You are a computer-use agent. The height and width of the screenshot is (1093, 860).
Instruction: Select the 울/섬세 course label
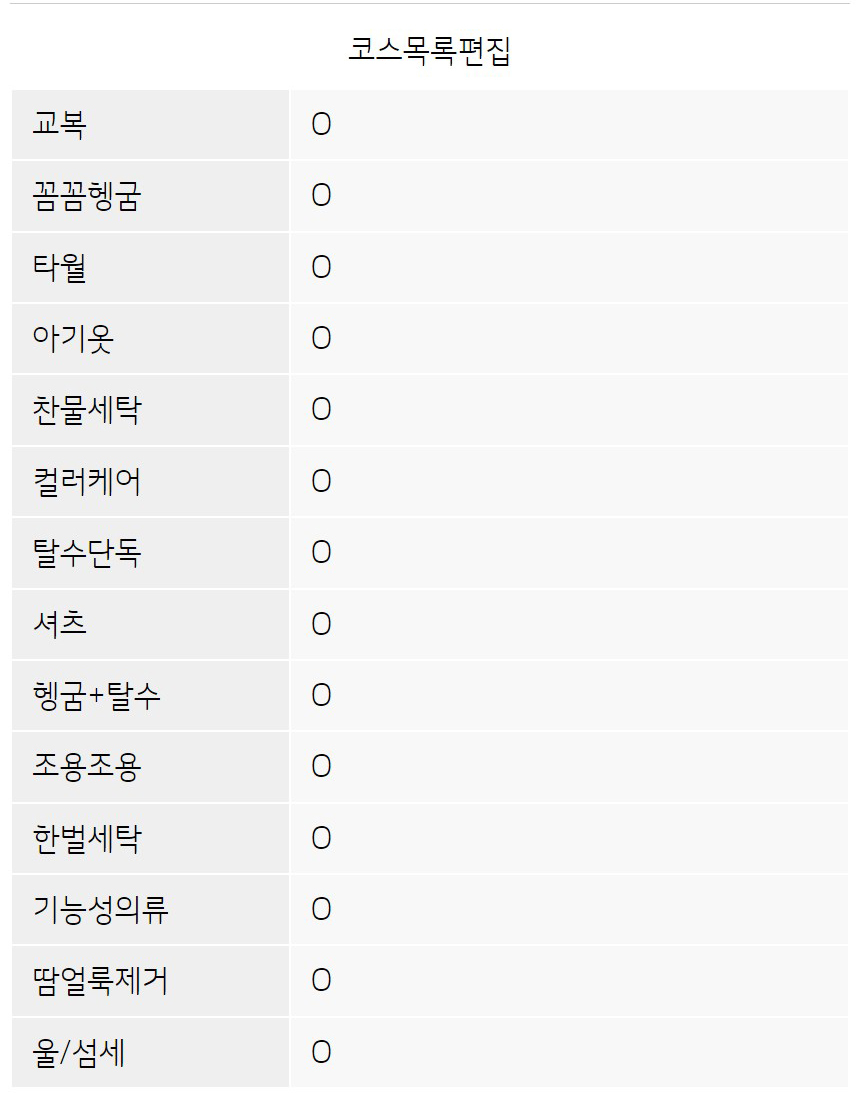coord(79,1052)
